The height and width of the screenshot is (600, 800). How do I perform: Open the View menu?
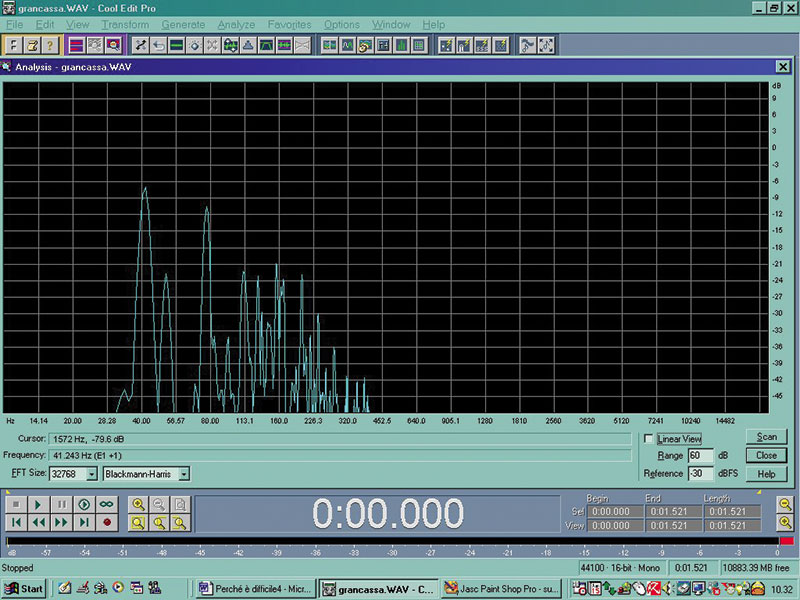tap(77, 24)
